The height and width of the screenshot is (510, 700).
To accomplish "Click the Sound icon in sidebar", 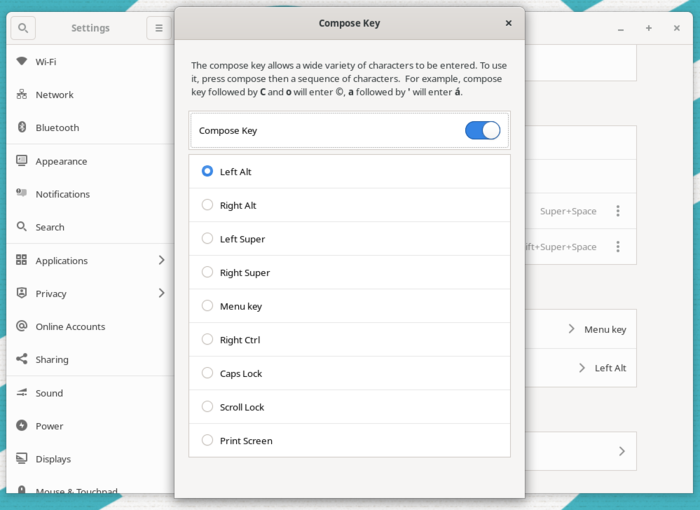I will (x=21, y=393).
